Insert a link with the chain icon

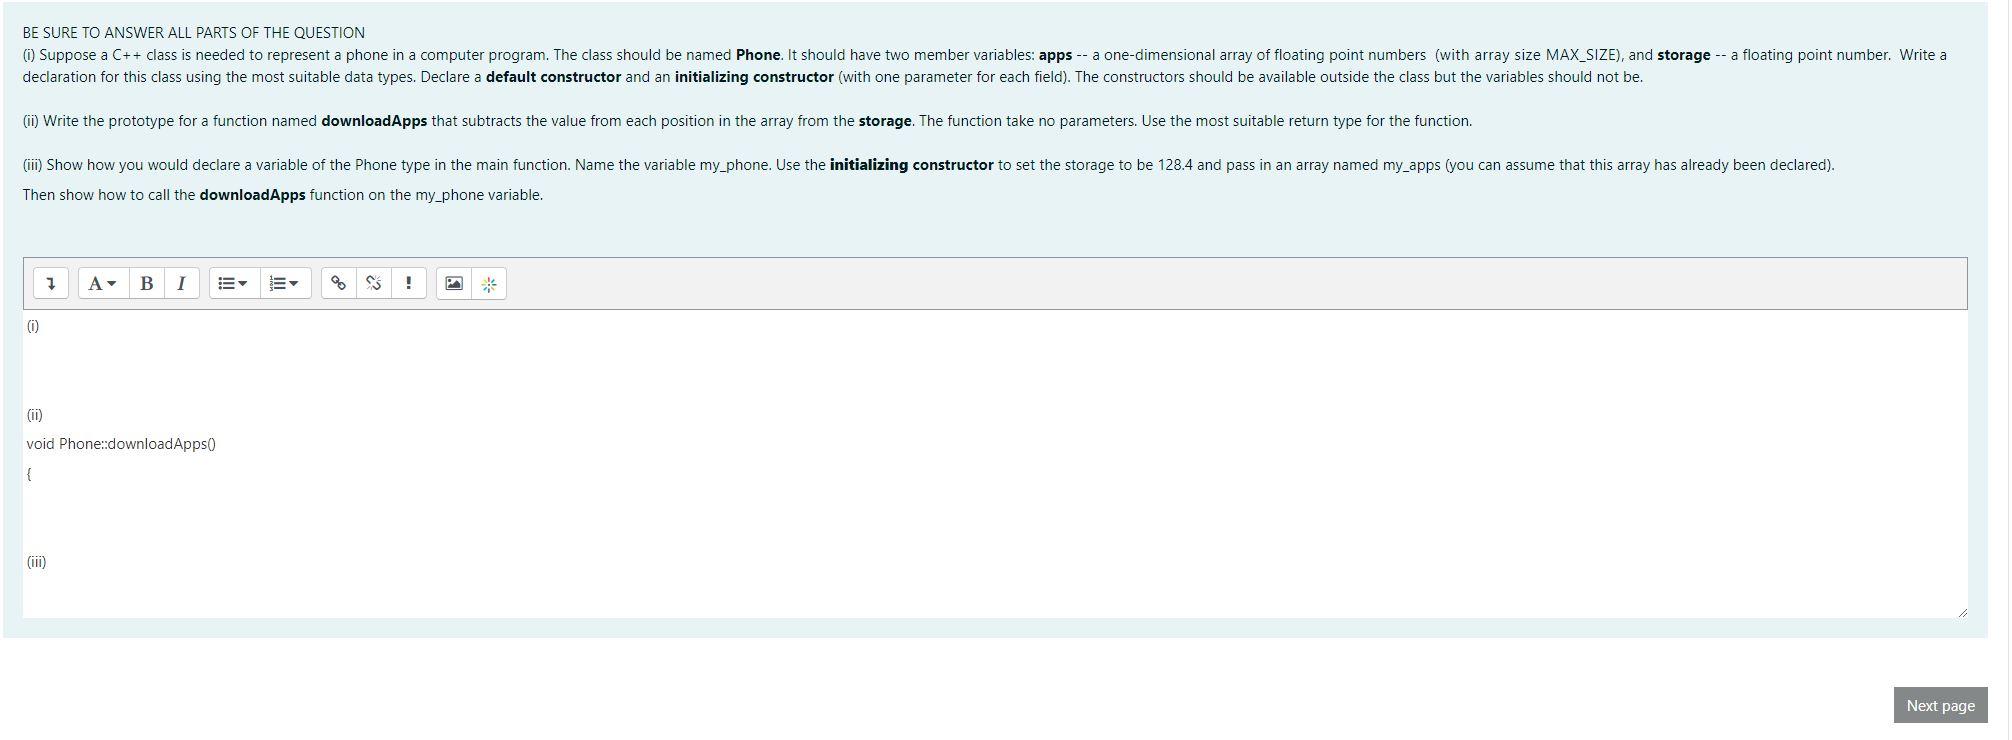(338, 283)
